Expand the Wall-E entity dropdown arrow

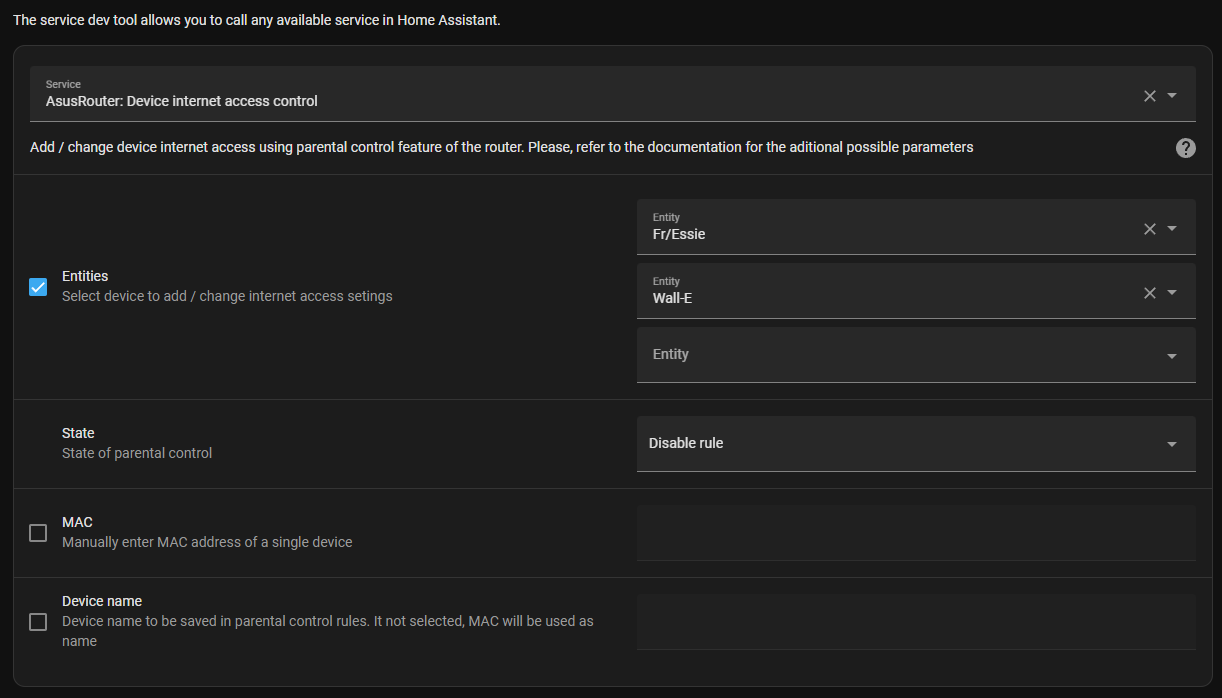click(x=1172, y=292)
